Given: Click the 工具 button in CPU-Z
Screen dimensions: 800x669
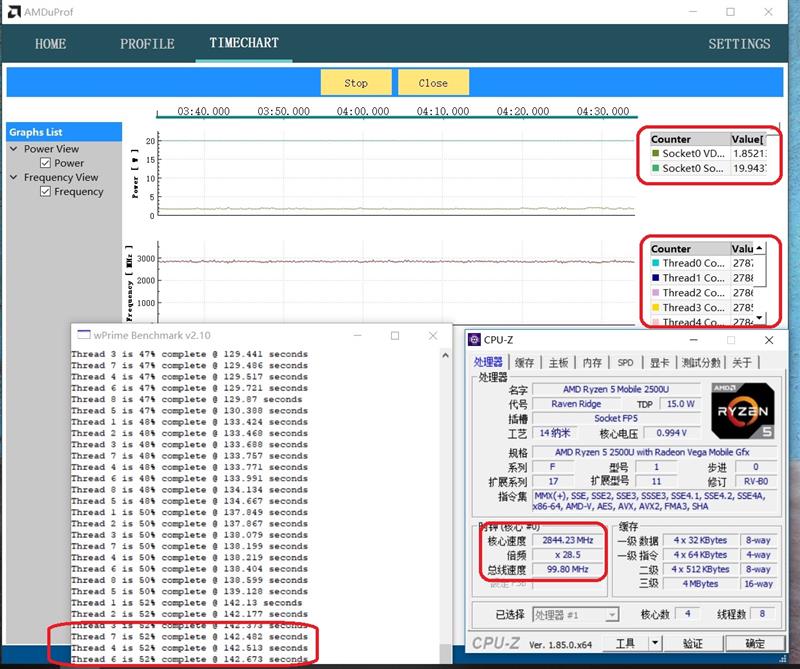Looking at the screenshot, I should click(x=625, y=643).
